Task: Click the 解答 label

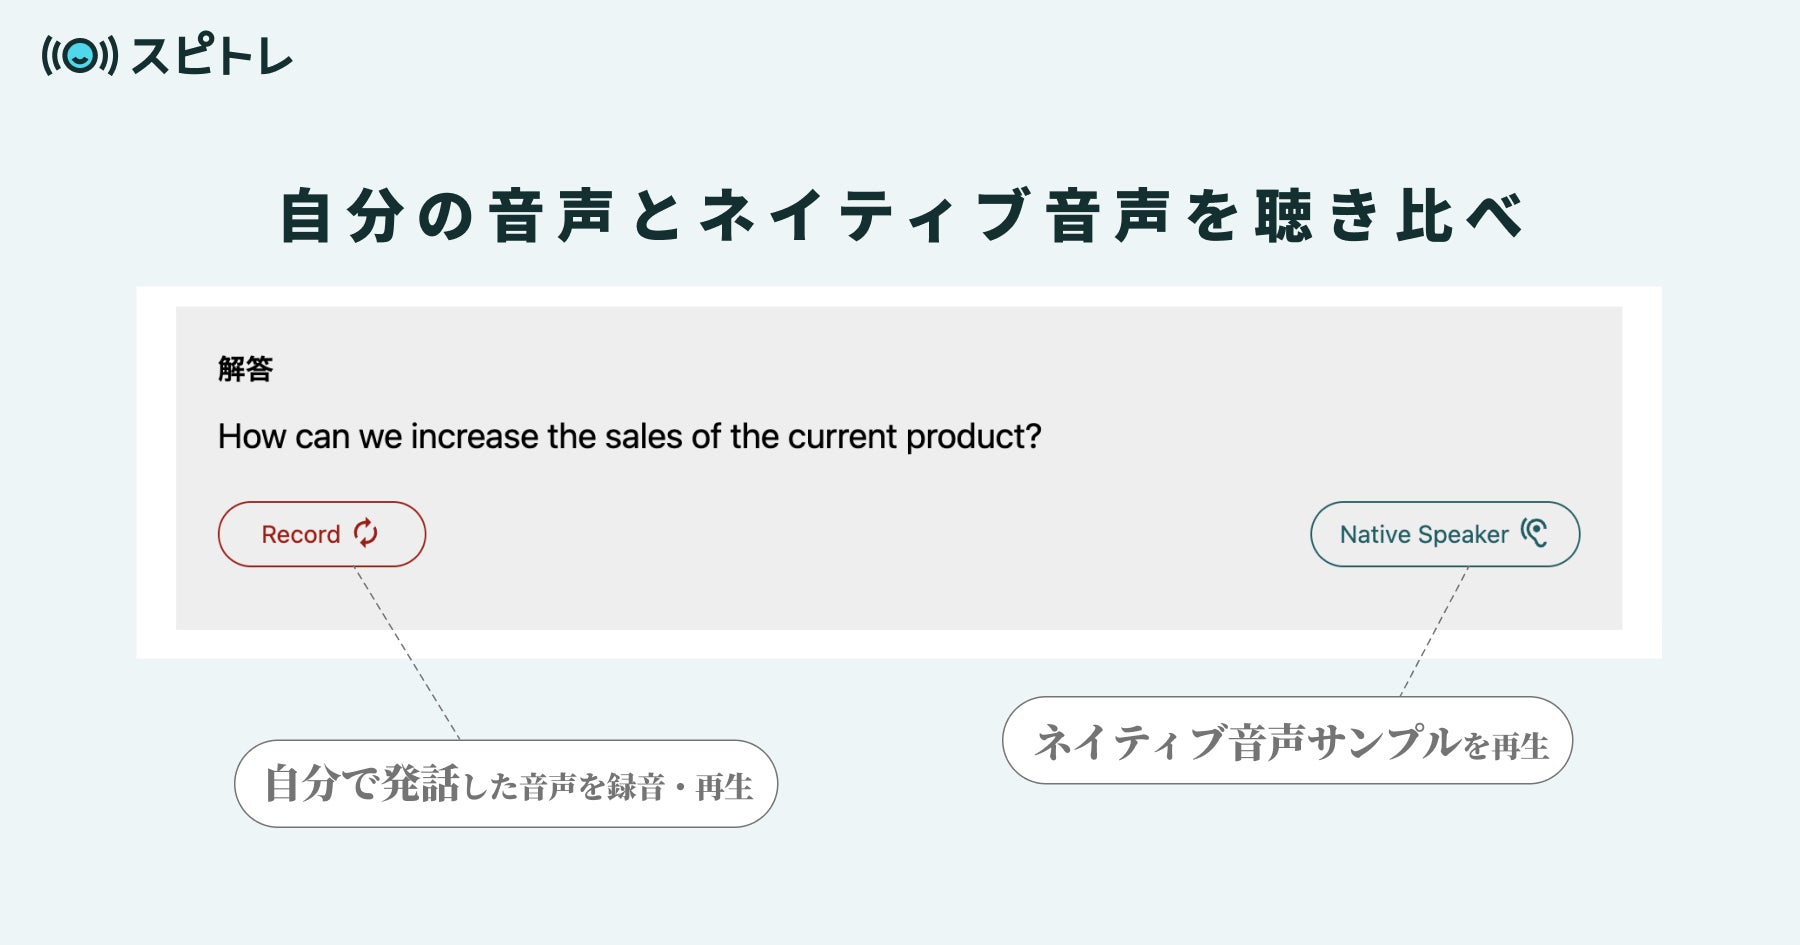Action: 245,369
